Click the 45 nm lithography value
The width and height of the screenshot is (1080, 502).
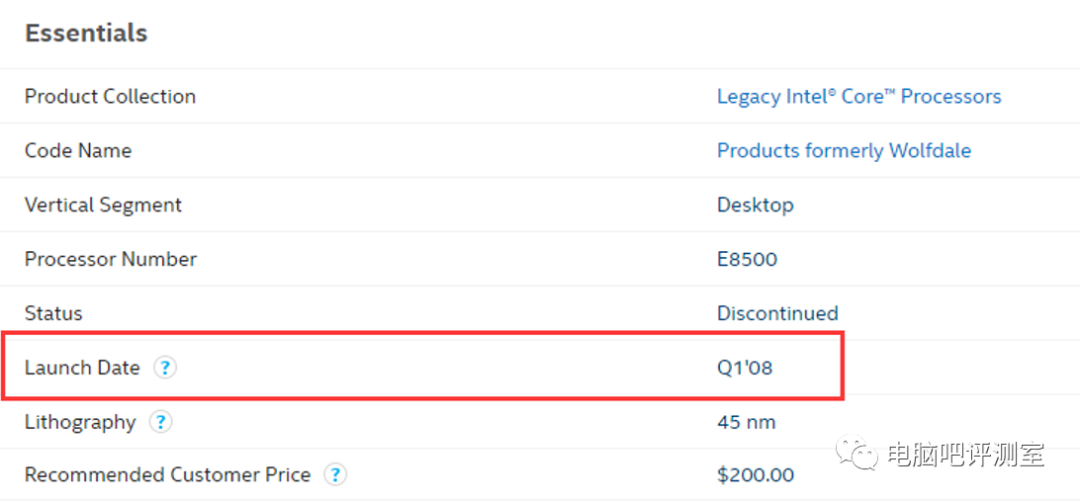(x=746, y=422)
